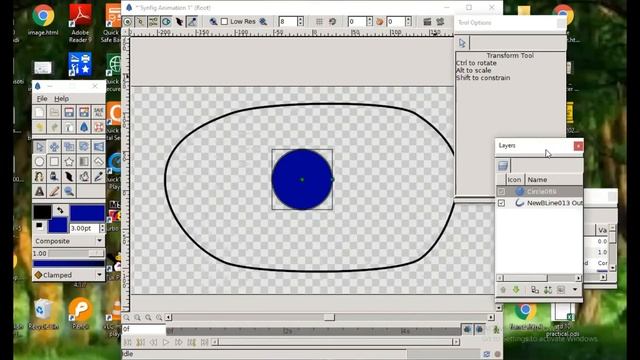Click the New file icon in toolbox
This screenshot has width=640, height=360.
[x=39, y=112]
